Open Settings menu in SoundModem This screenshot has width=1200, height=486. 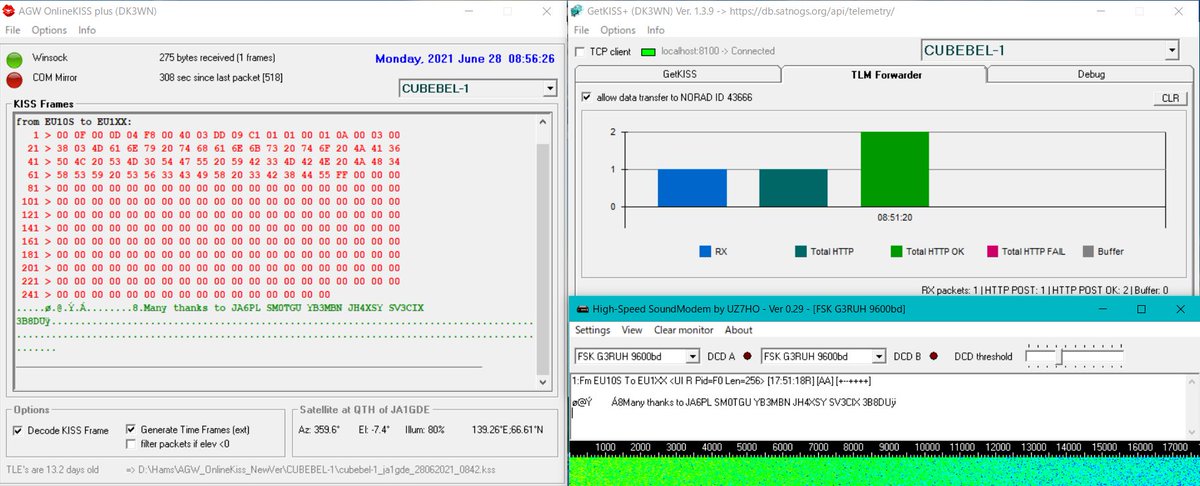[592, 330]
